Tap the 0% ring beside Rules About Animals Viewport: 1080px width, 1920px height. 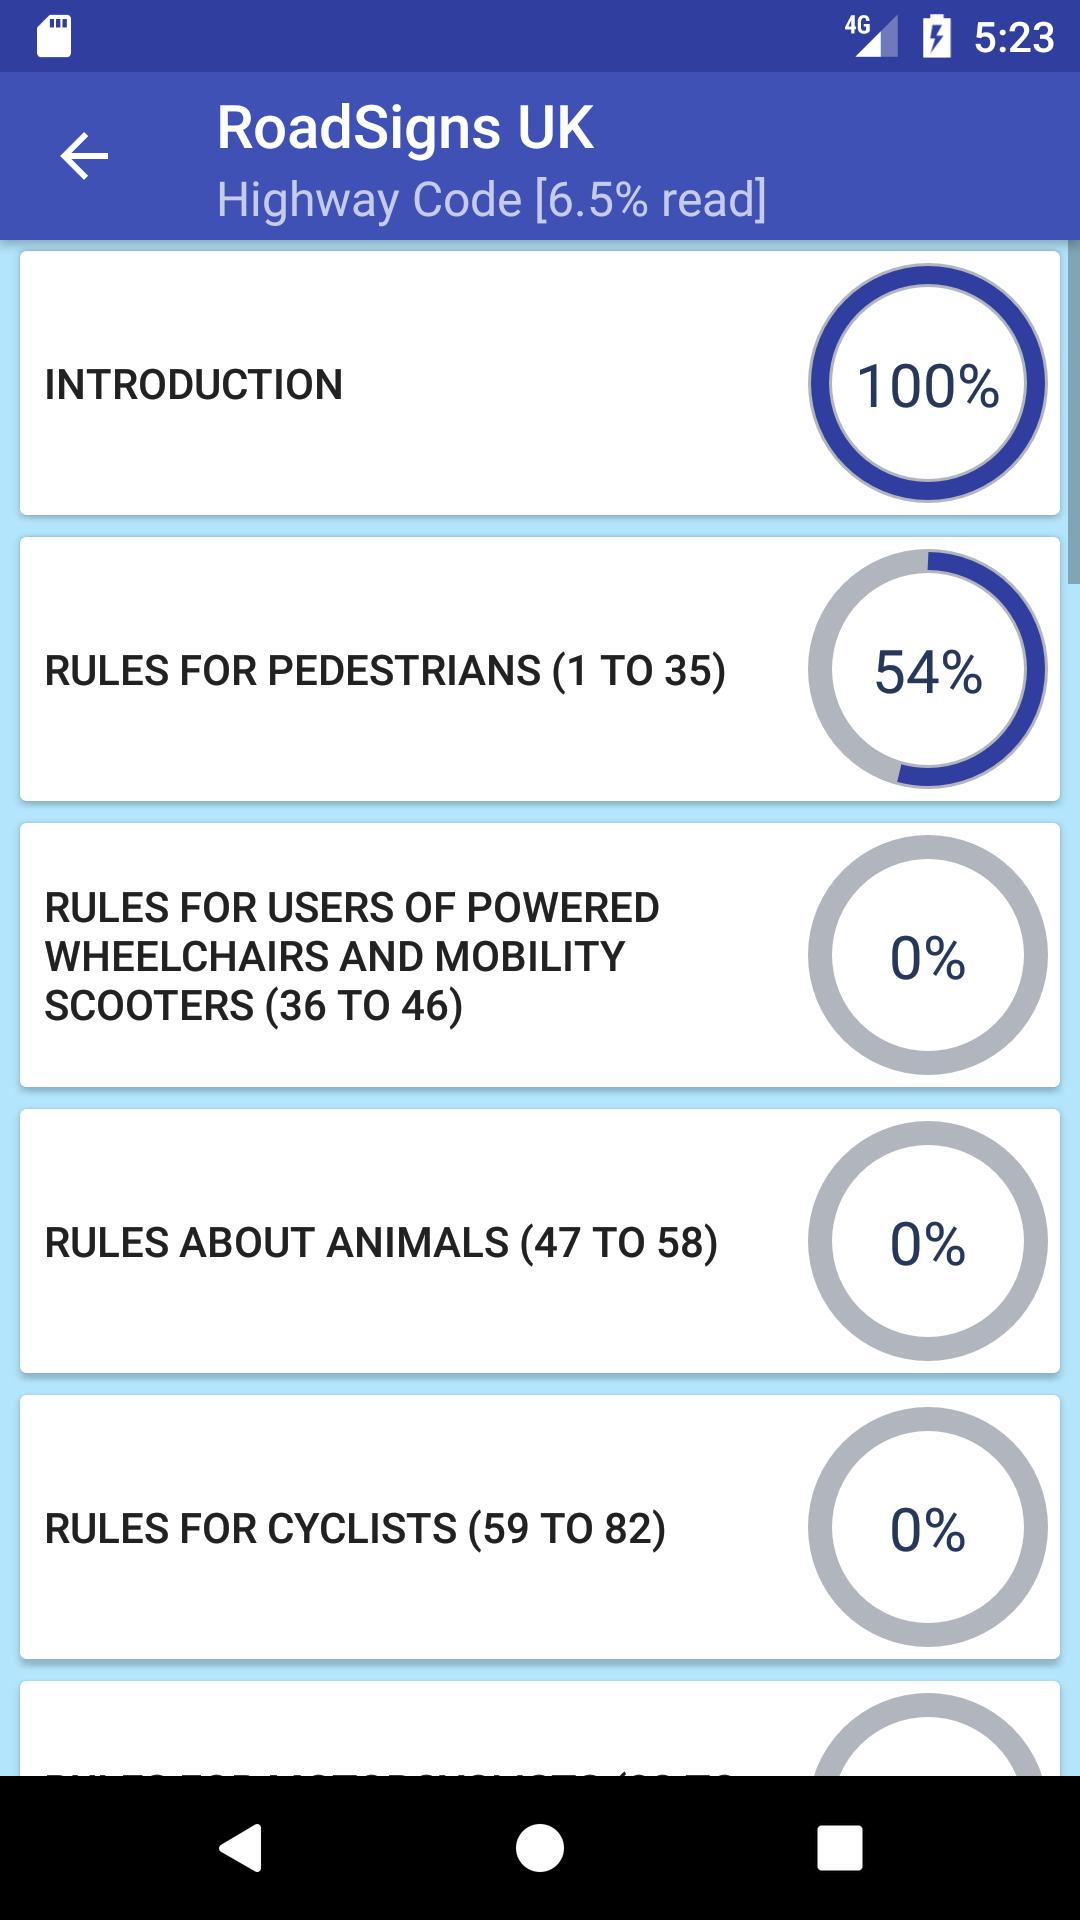click(928, 1241)
